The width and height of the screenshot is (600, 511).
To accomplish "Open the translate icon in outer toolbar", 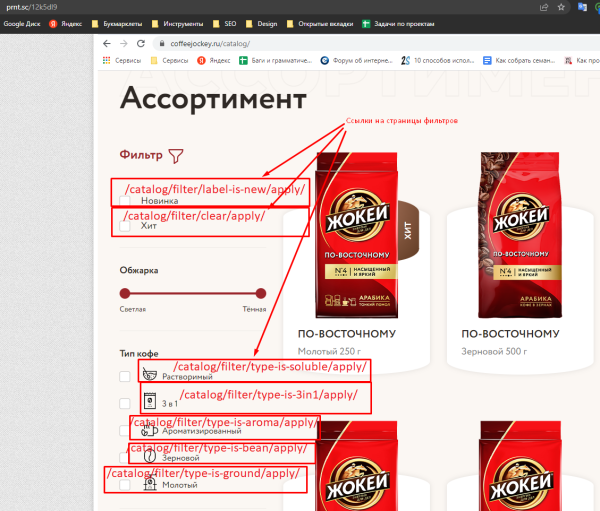I will click(x=582, y=7).
